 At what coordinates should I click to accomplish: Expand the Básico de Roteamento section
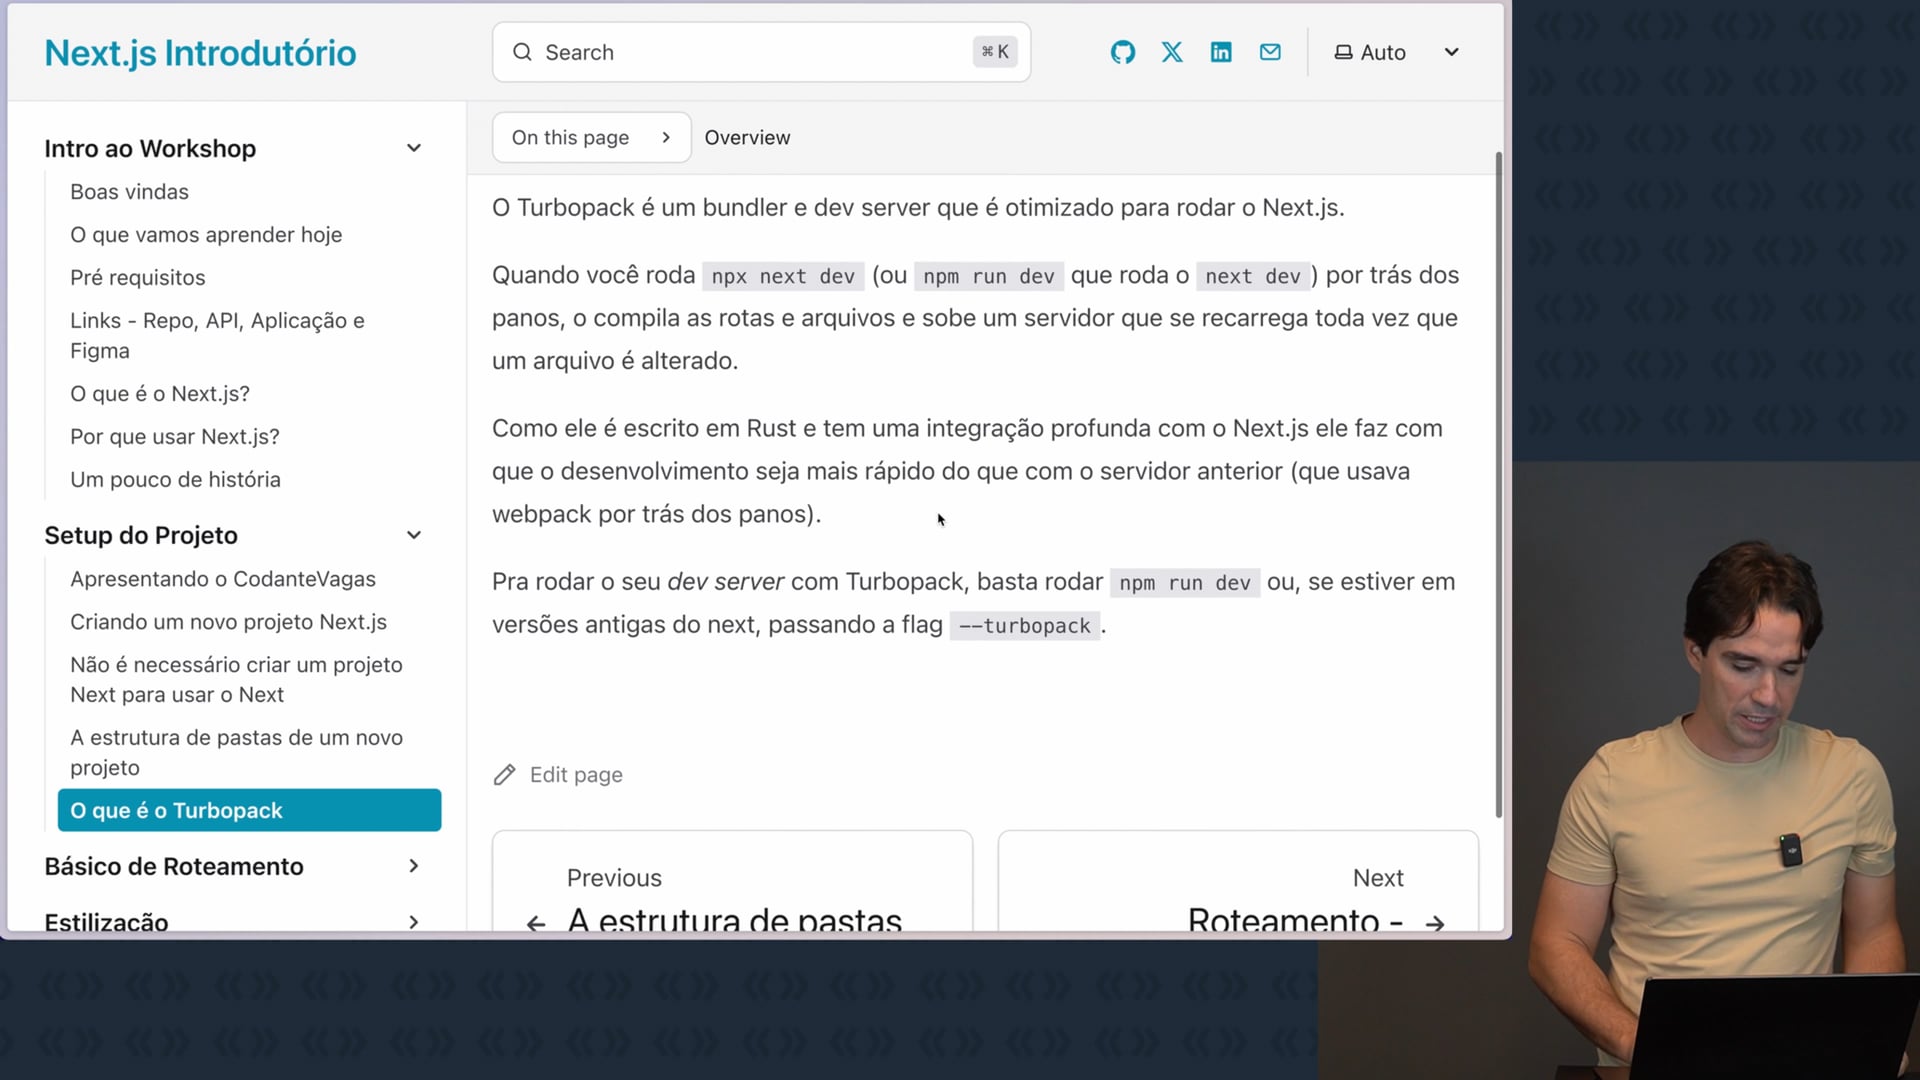414,866
